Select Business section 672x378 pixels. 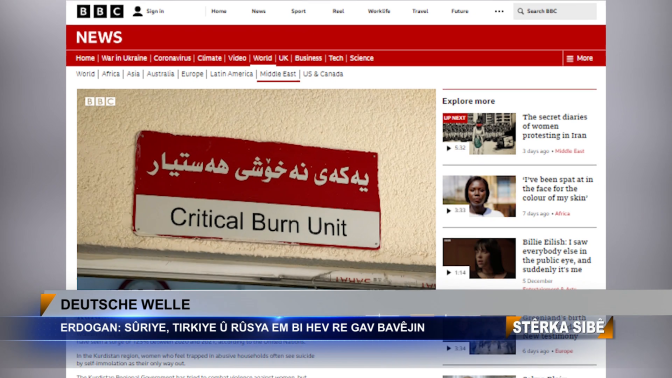[308, 58]
